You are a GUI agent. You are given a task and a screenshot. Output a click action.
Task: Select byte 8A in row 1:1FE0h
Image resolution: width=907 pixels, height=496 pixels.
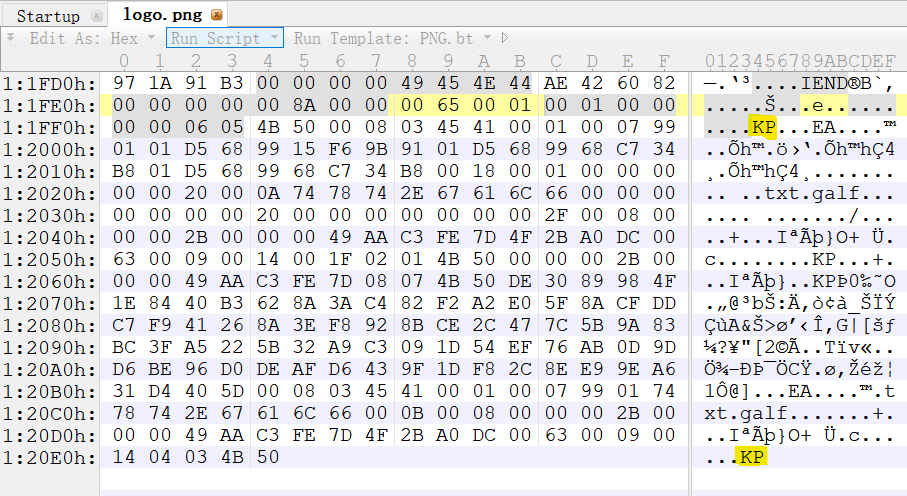304,105
